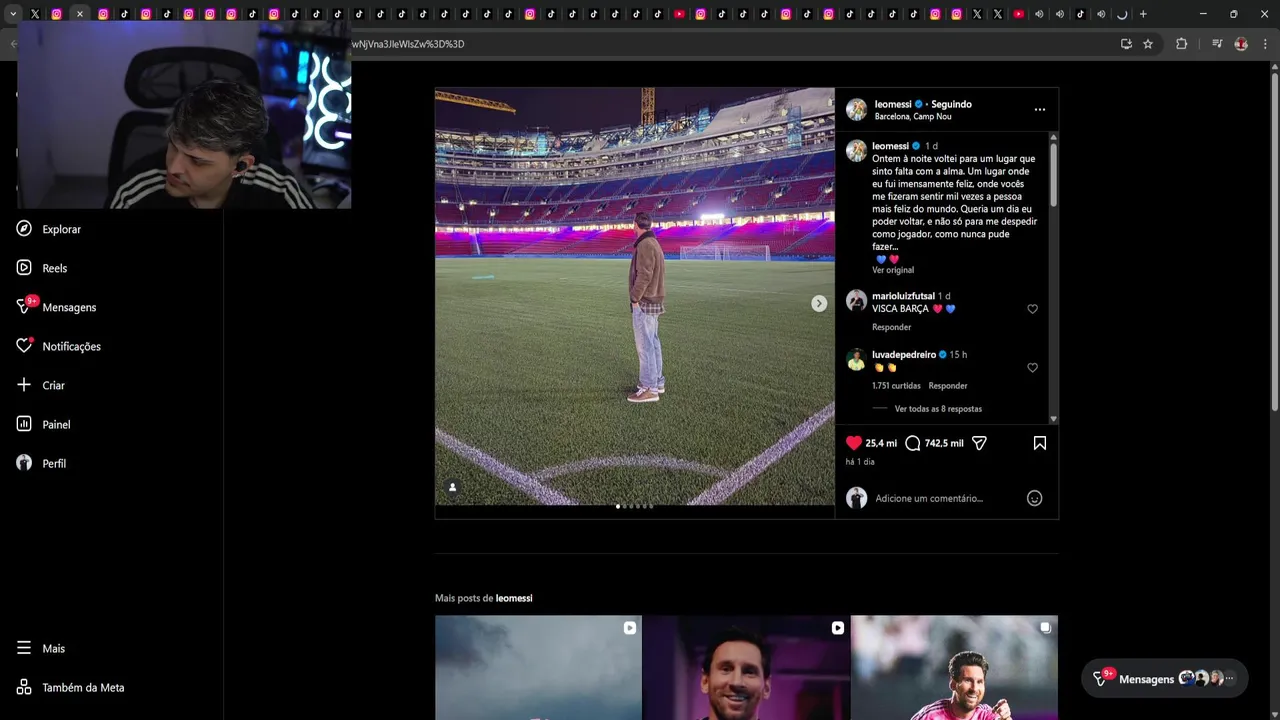
Task: Open emoji picker in comment box
Action: pos(1035,498)
